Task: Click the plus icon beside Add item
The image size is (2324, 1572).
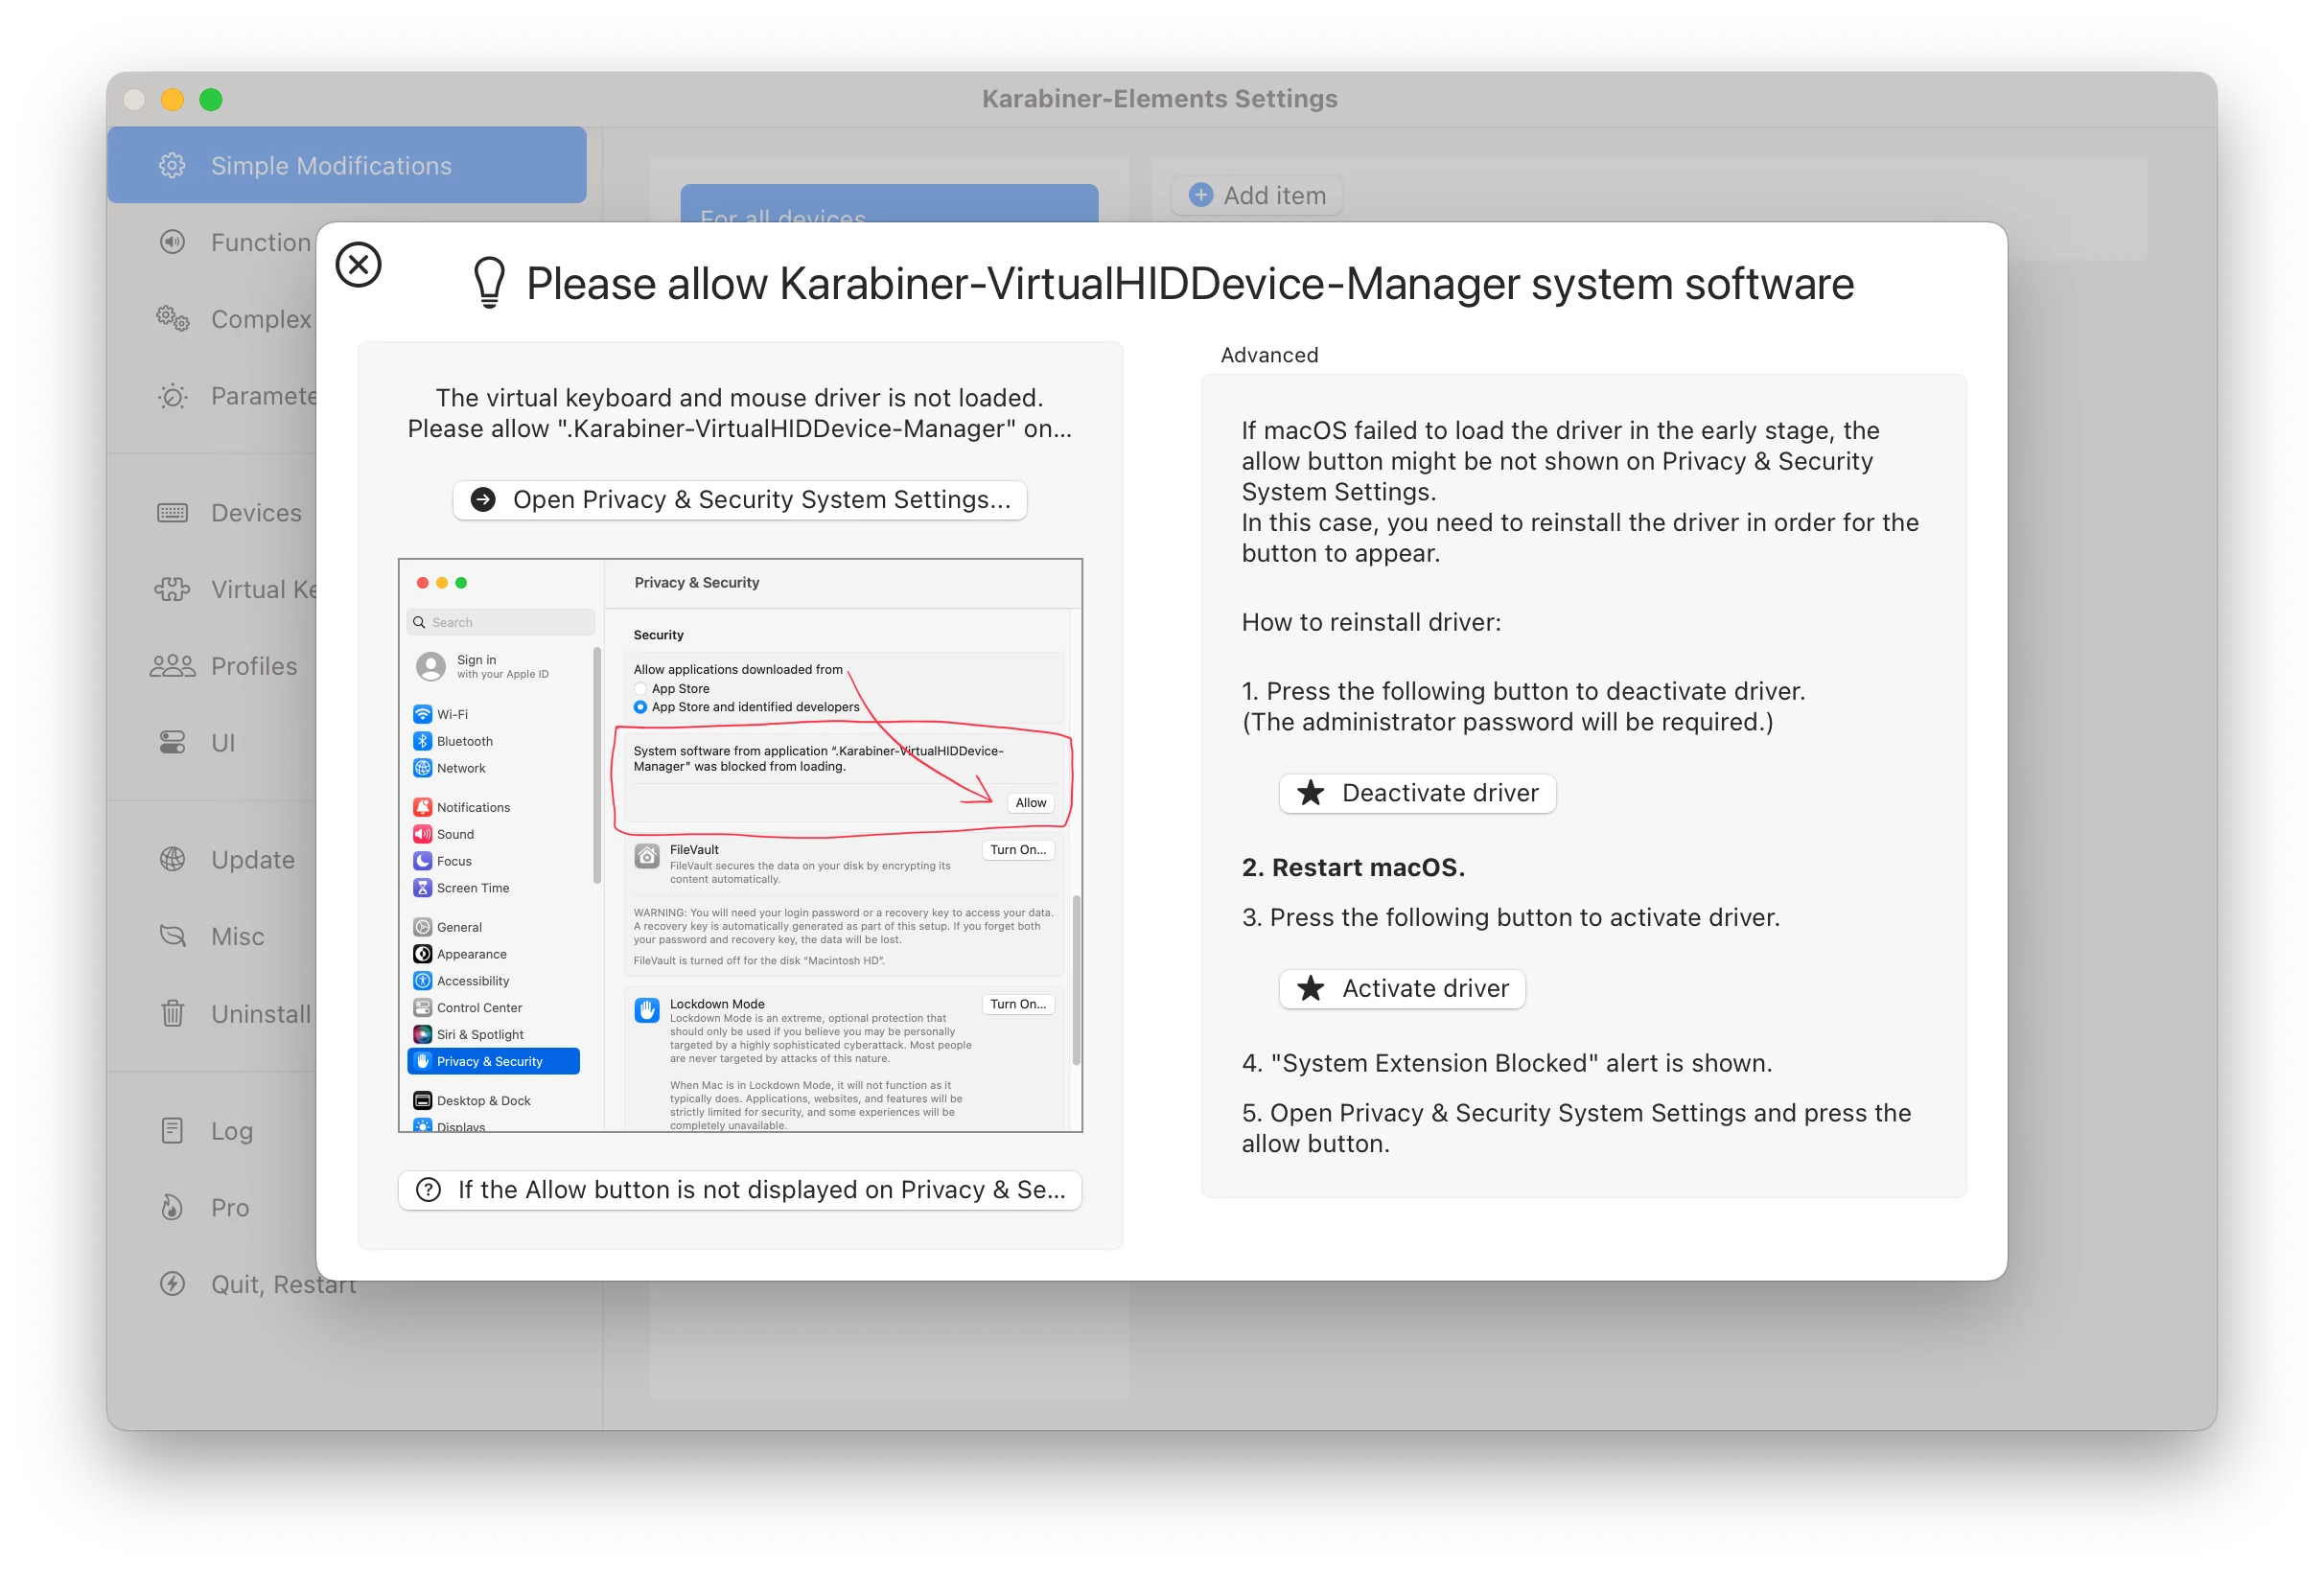Action: [1201, 195]
